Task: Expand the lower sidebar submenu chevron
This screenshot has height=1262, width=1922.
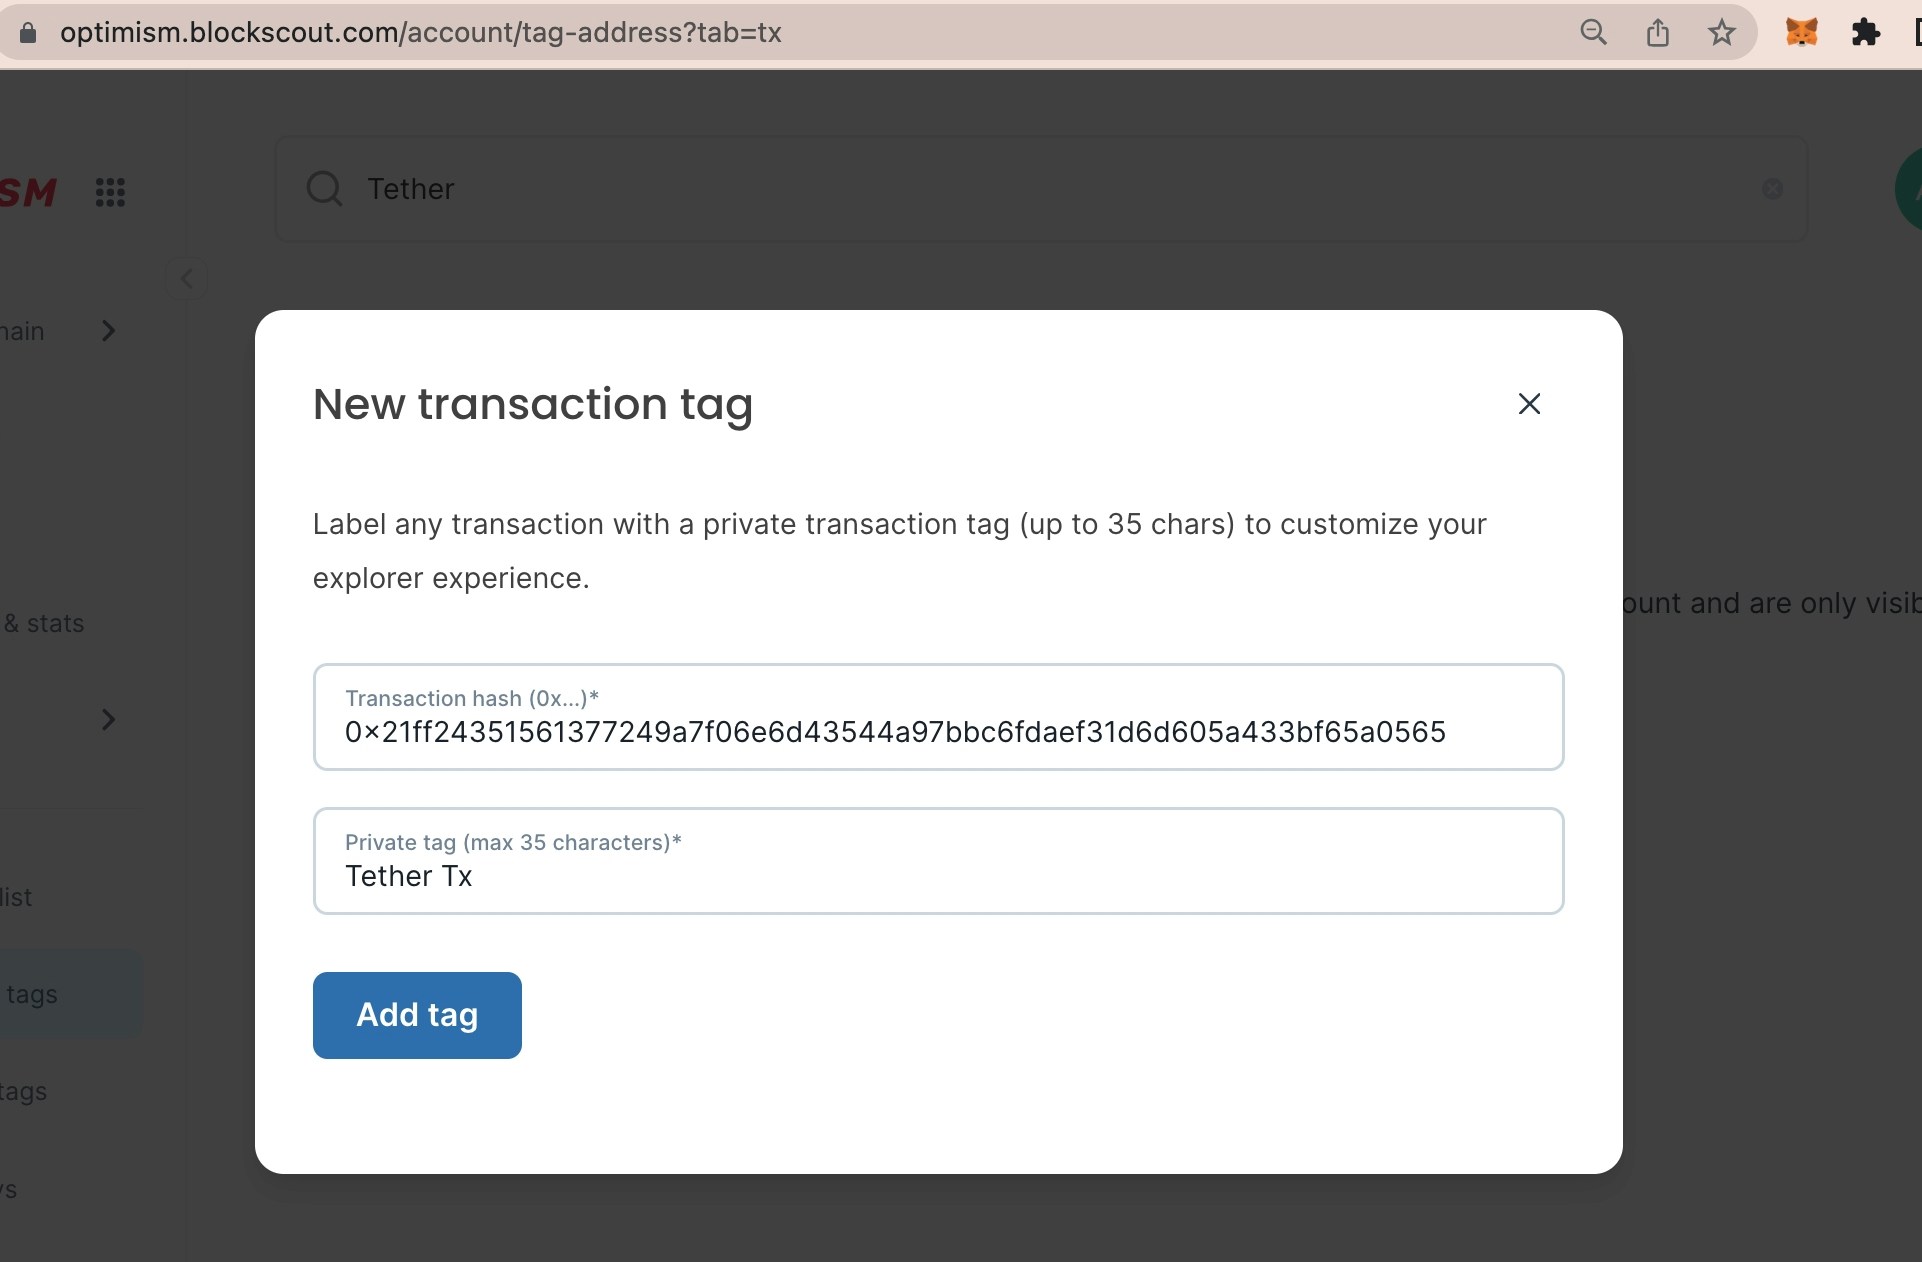Action: [109, 720]
